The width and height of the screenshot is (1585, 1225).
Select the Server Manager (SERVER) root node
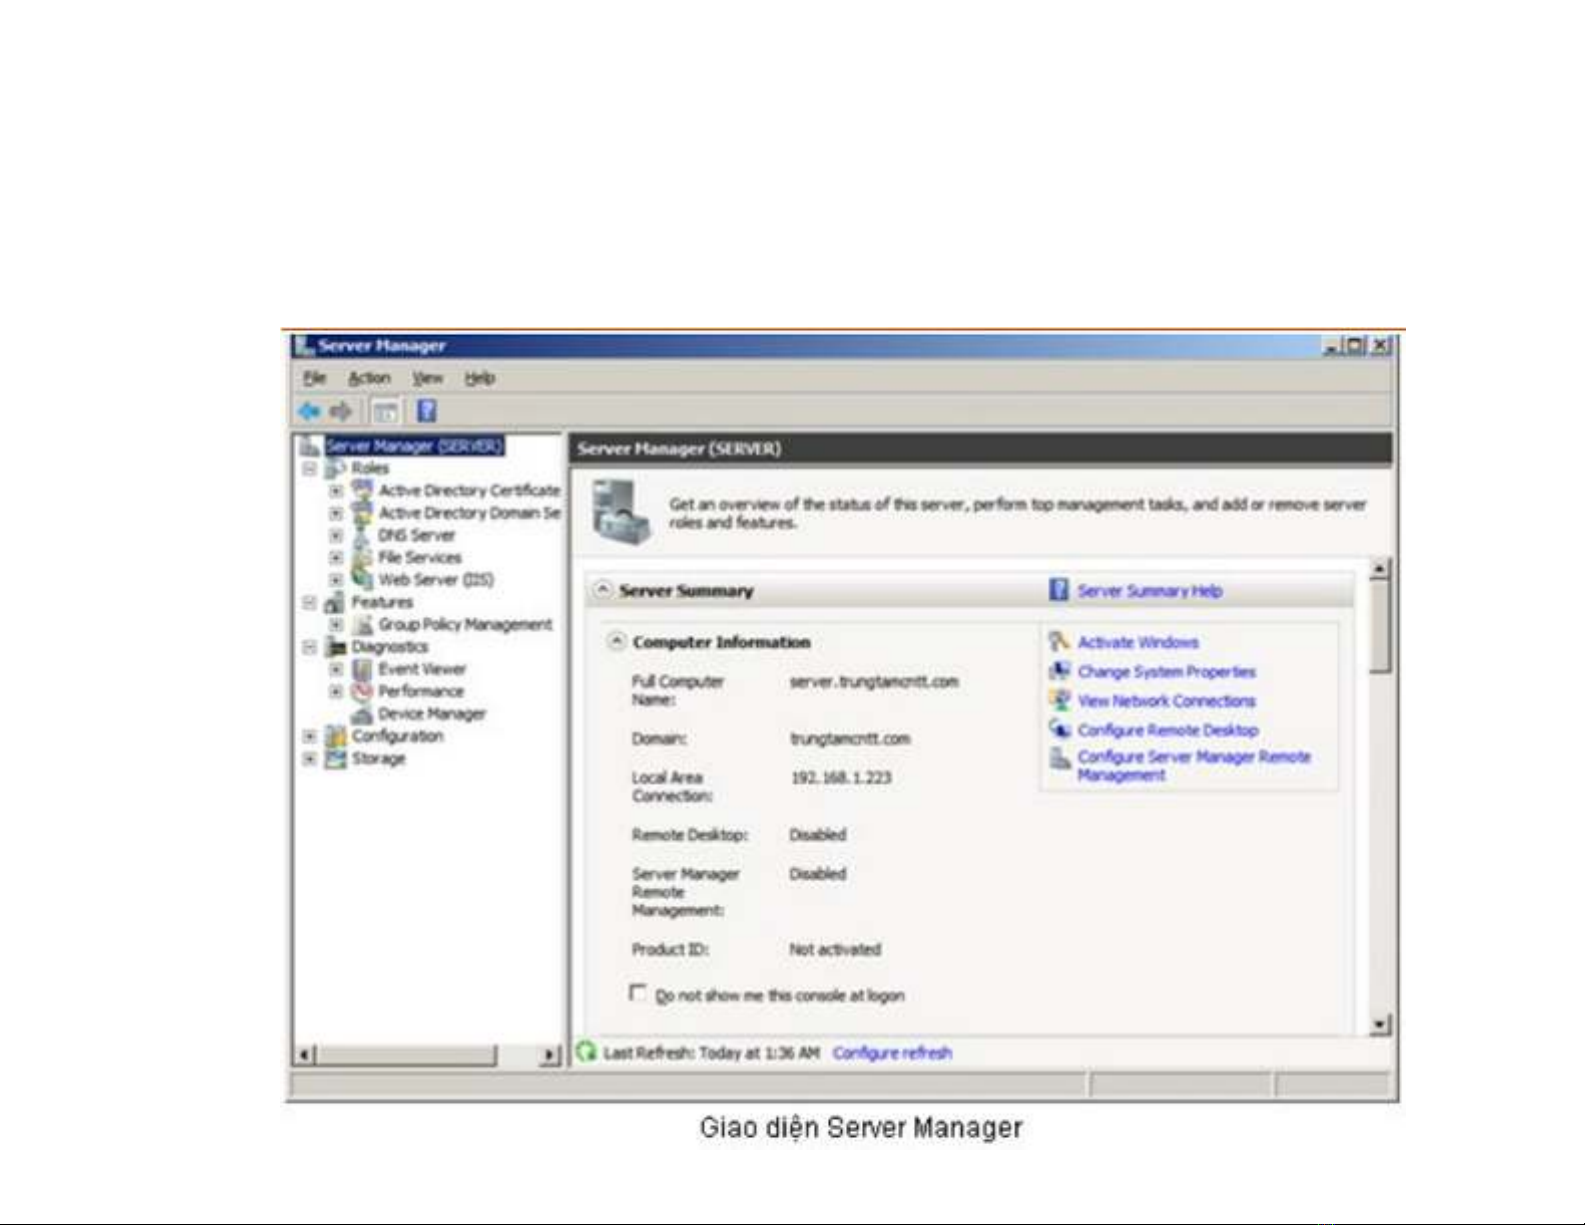coord(414,446)
